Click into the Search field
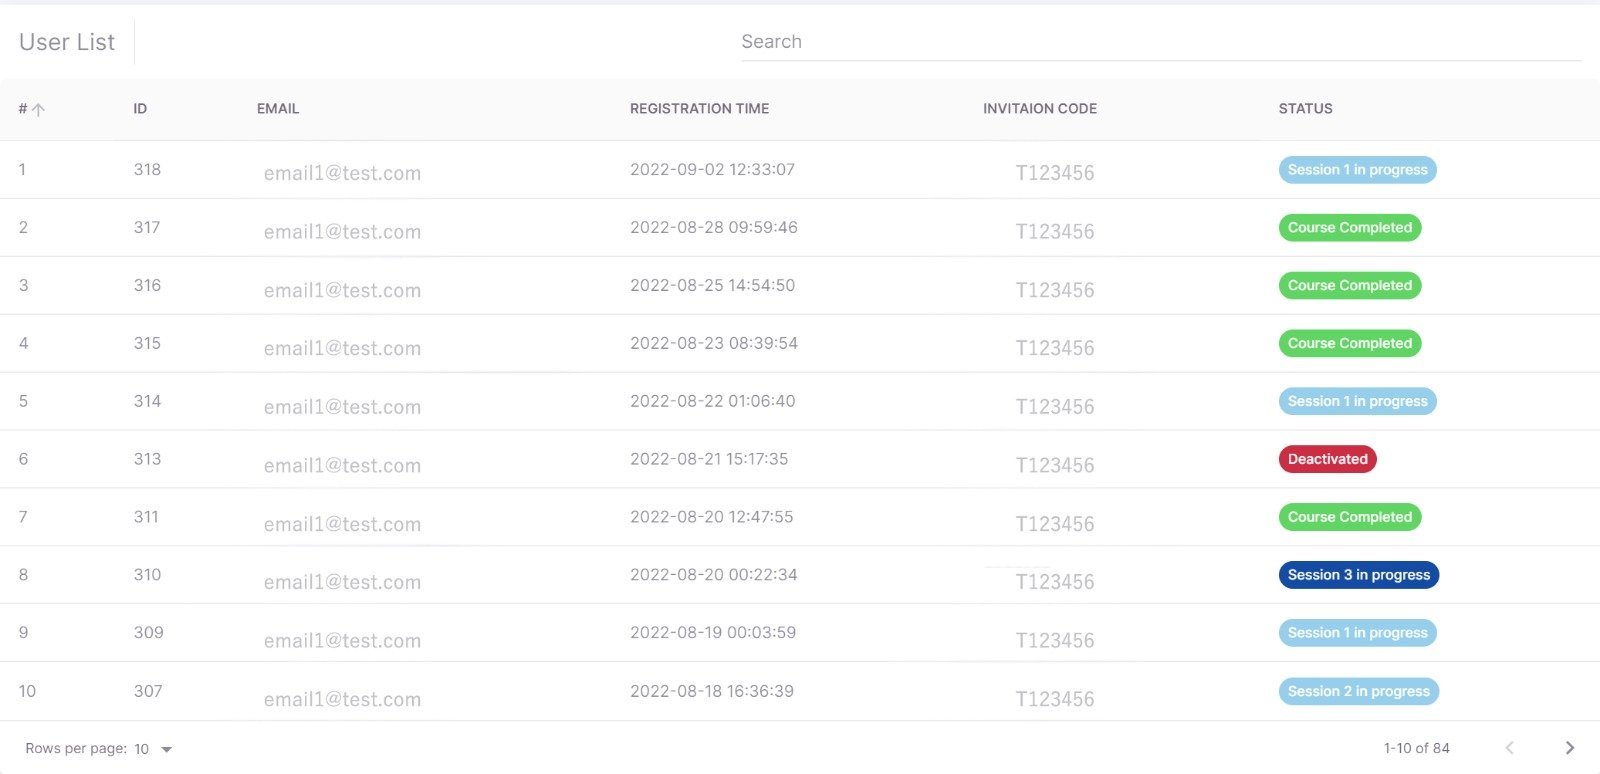The height and width of the screenshot is (774, 1600). pos(1161,42)
